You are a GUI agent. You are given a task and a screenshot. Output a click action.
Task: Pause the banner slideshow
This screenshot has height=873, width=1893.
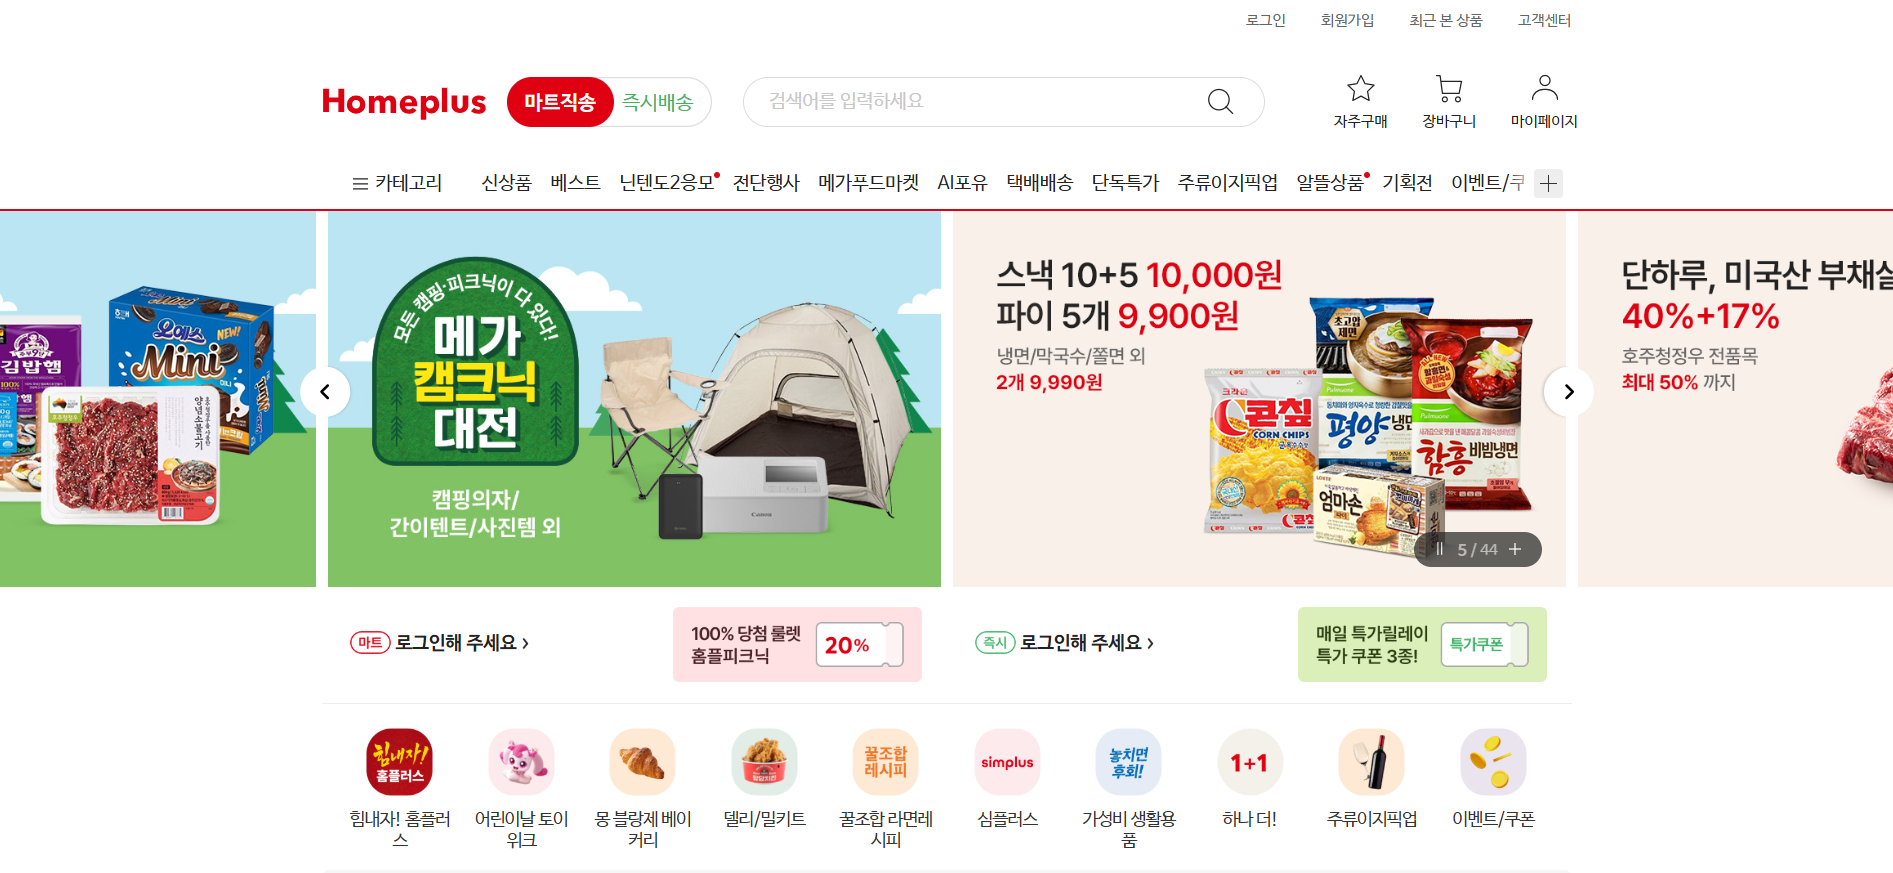click(1439, 549)
